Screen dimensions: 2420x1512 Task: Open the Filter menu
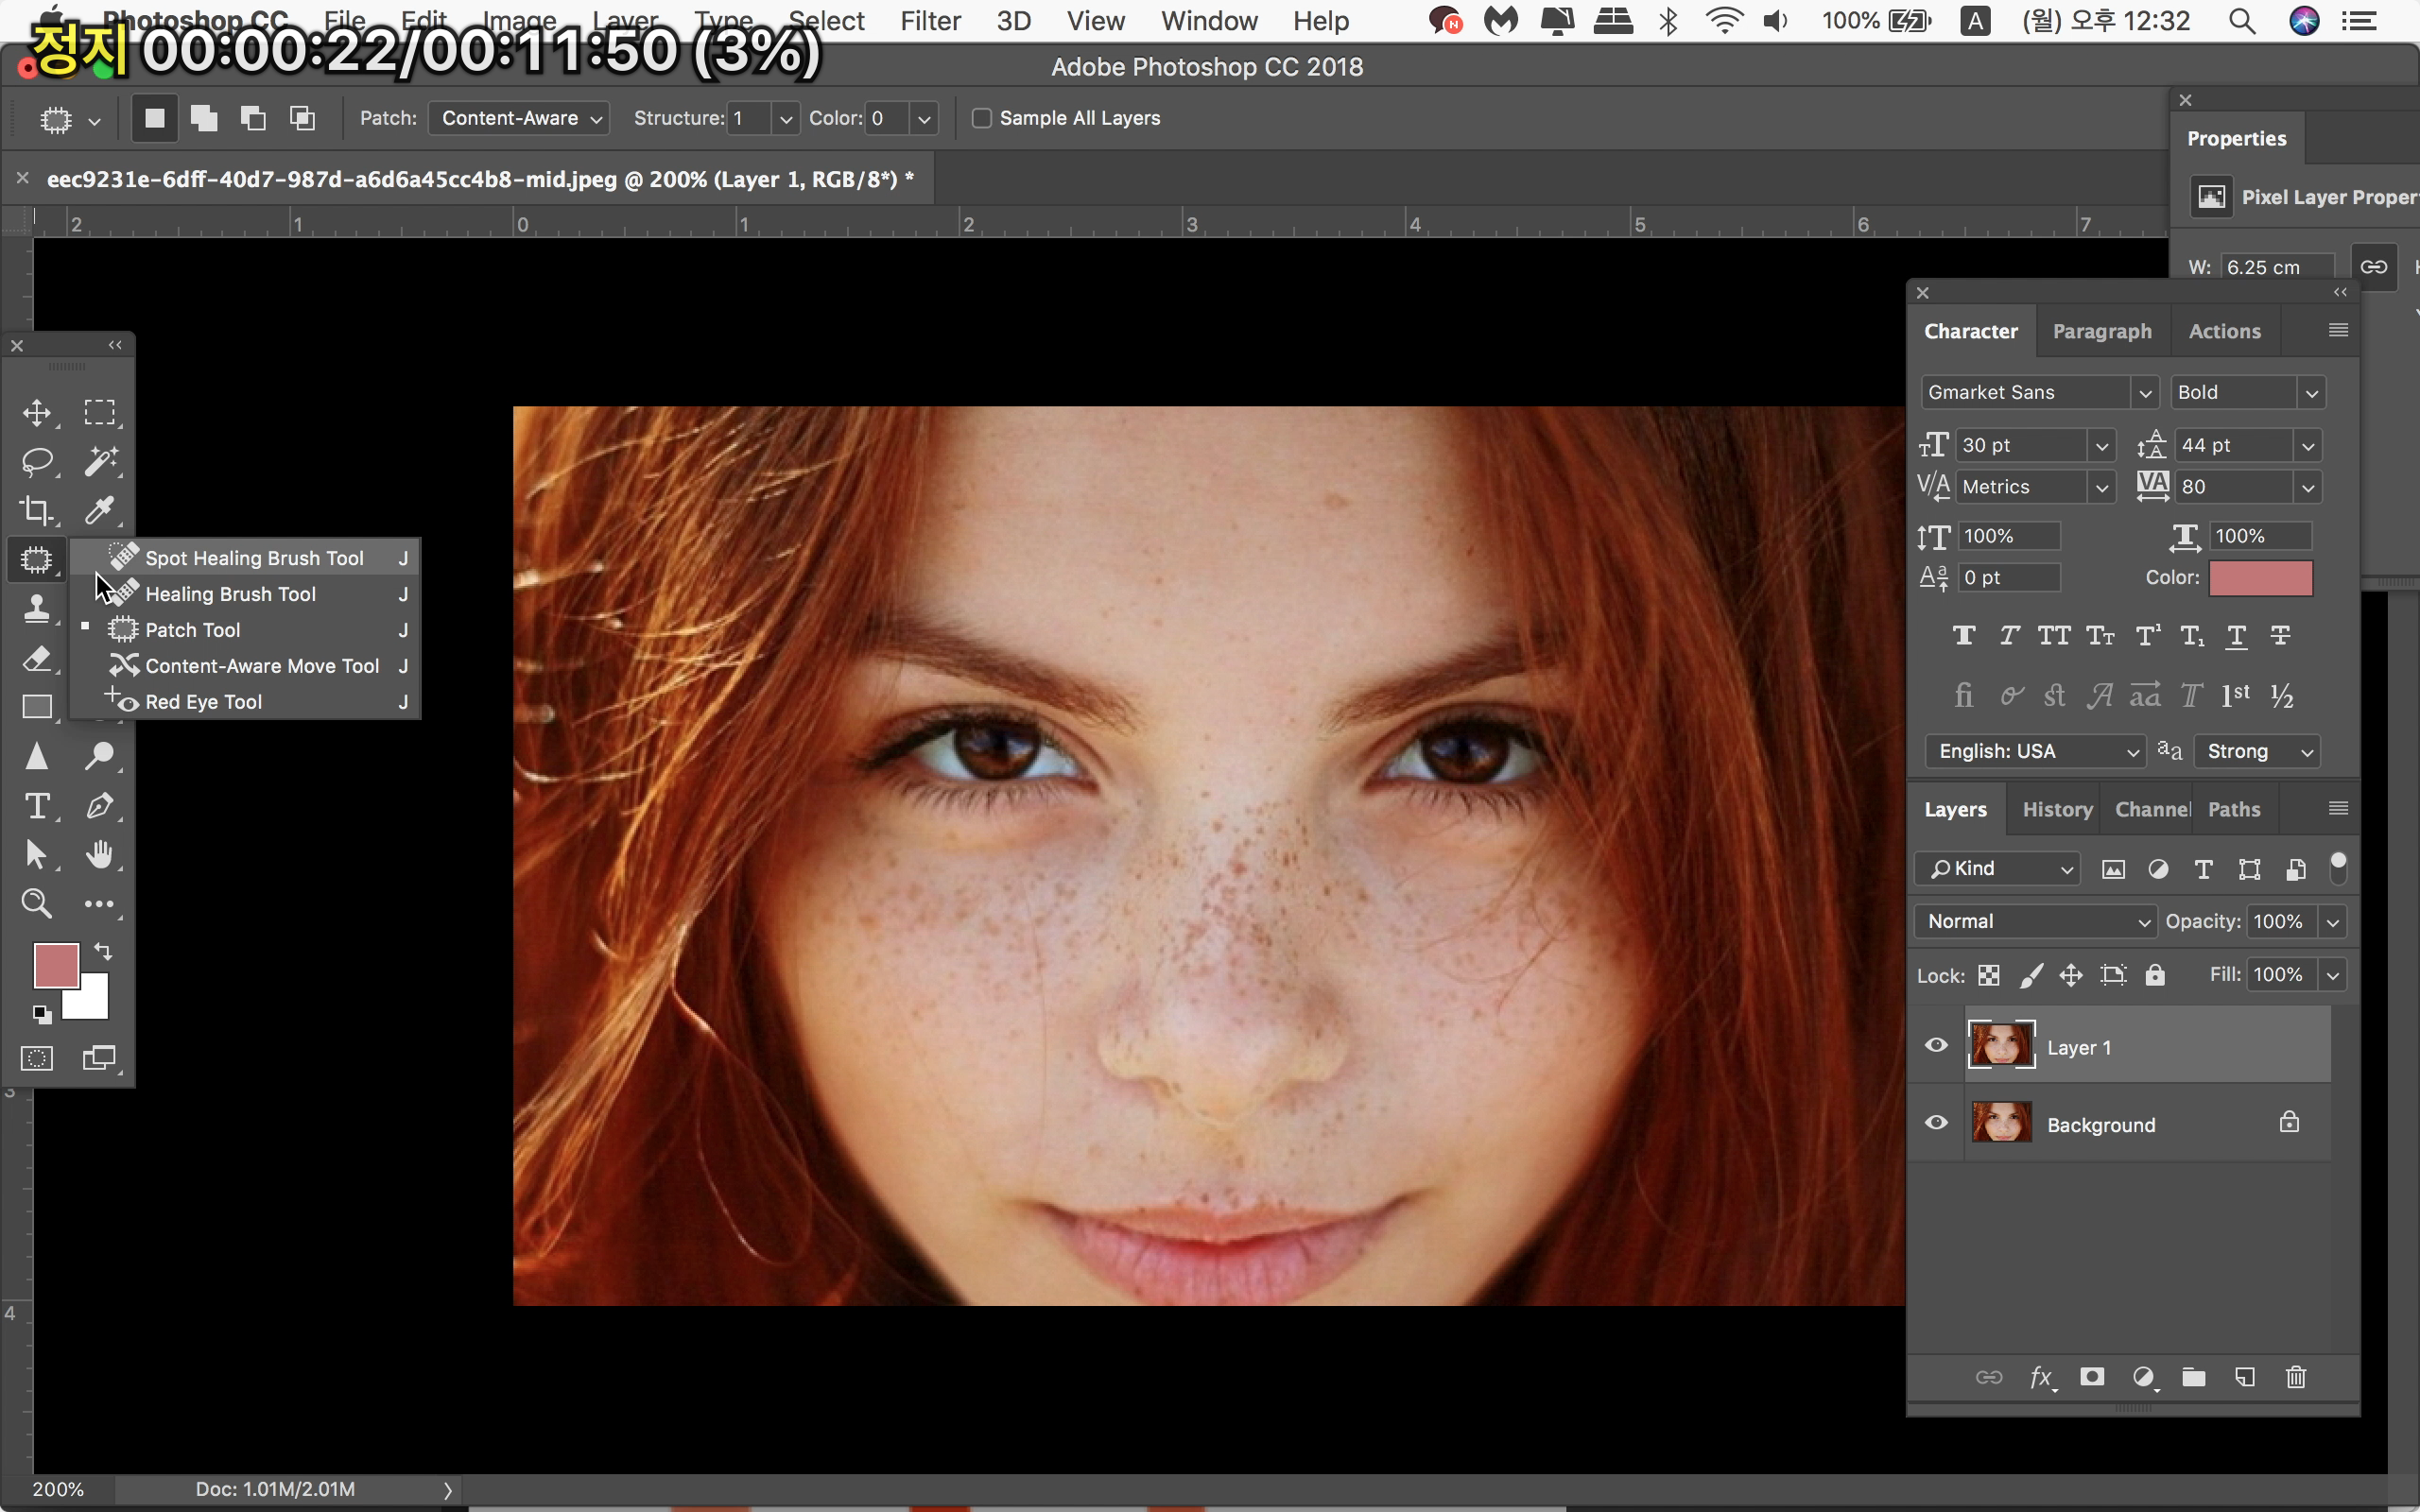click(929, 21)
